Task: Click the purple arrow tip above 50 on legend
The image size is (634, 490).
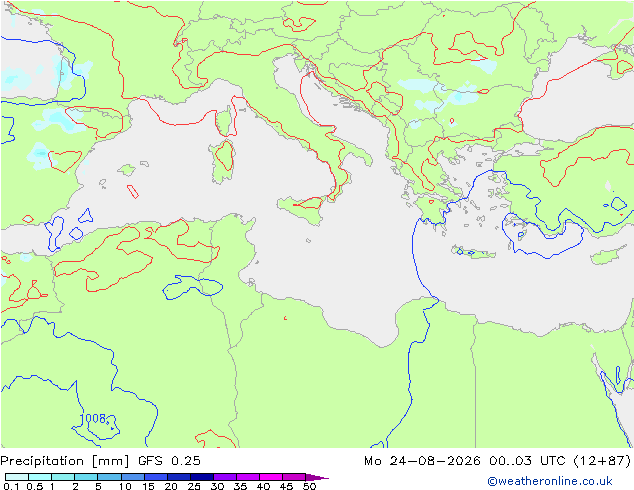Action: pyautogui.click(x=317, y=477)
